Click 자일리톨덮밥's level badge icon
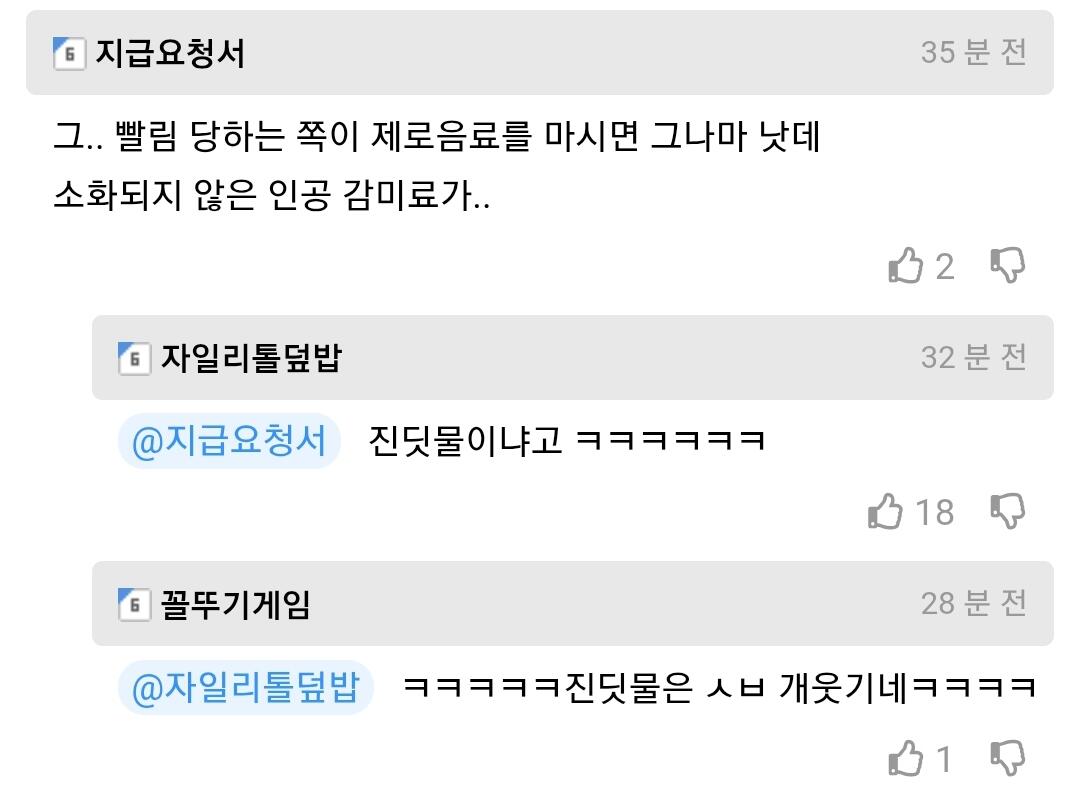The image size is (1080, 798). (x=134, y=358)
